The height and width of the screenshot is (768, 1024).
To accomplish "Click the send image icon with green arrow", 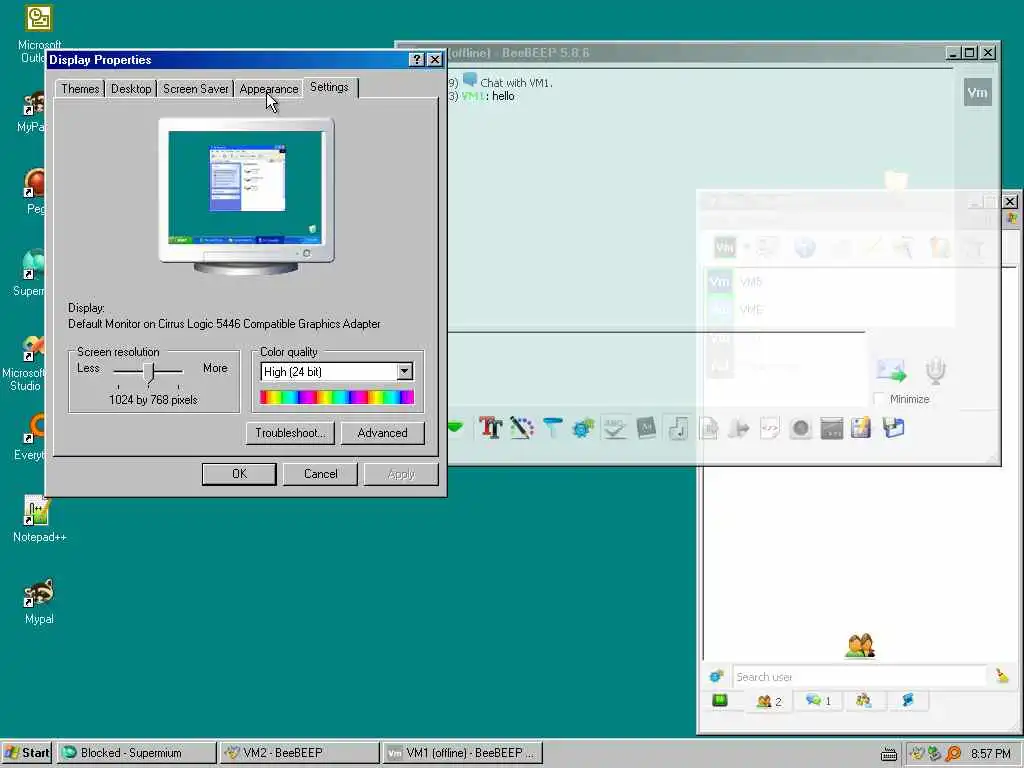I will tap(891, 370).
